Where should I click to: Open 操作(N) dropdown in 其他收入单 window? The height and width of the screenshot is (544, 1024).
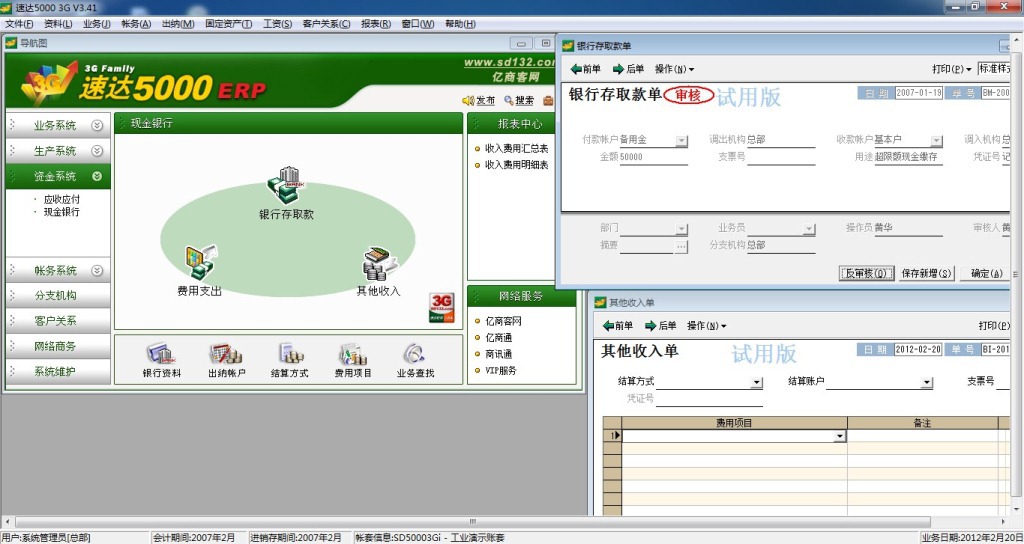click(x=707, y=325)
